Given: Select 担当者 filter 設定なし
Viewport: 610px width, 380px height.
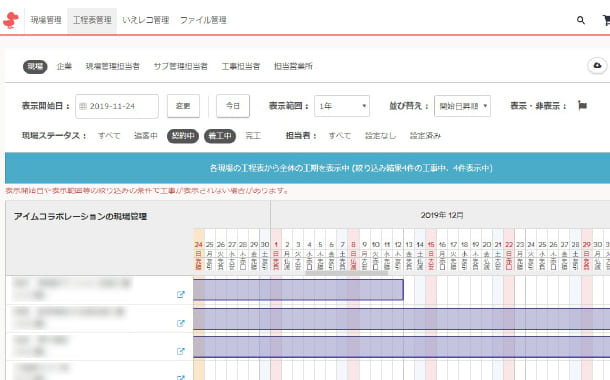Looking at the screenshot, I should 380,136.
